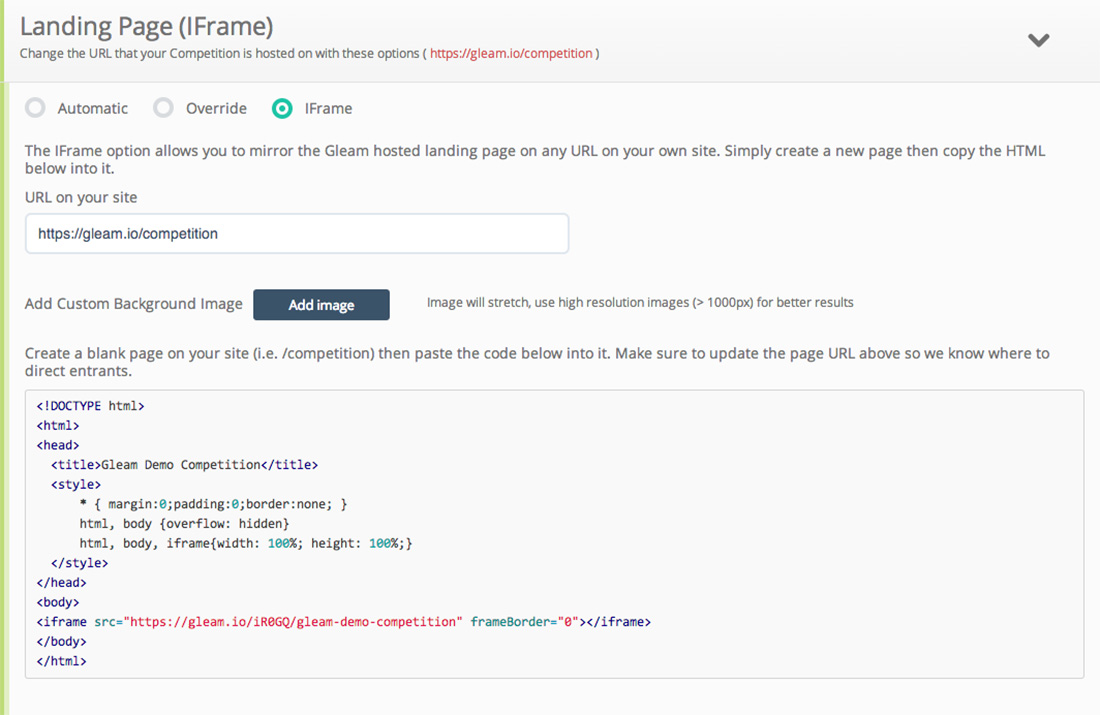Open the gleam.io/competition link in header
This screenshot has height=715, width=1100.
tap(511, 54)
